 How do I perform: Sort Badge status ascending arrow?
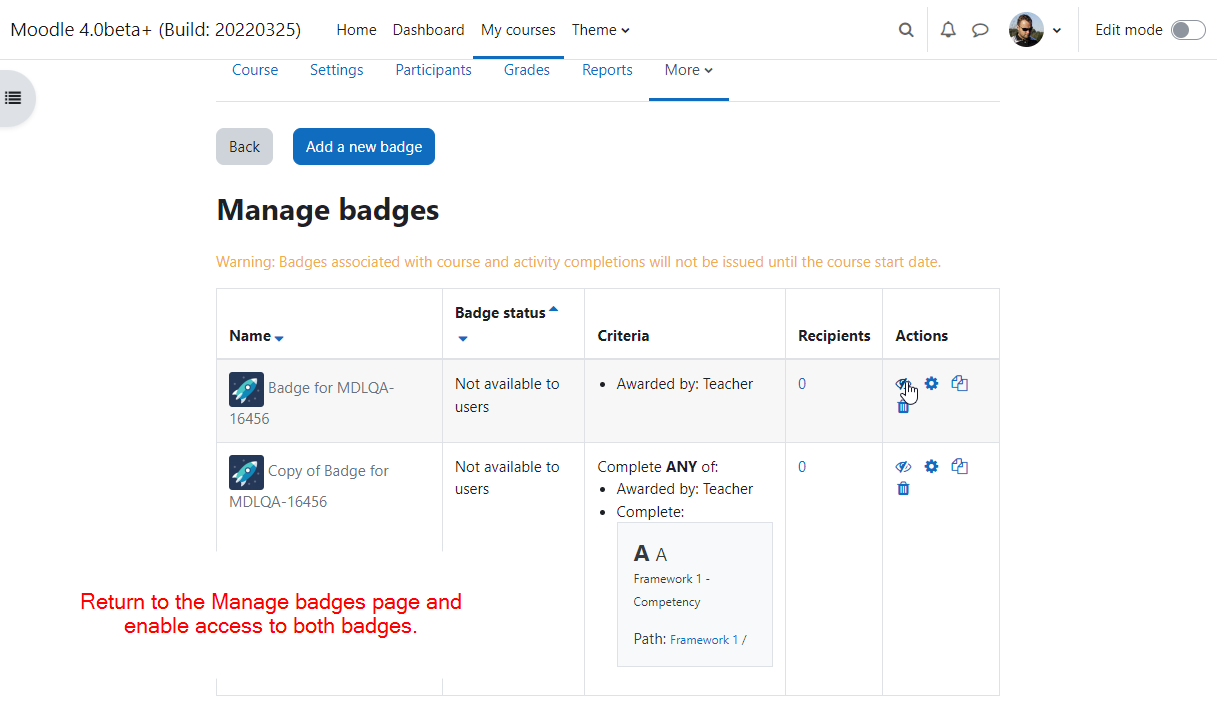pyautogui.click(x=553, y=310)
